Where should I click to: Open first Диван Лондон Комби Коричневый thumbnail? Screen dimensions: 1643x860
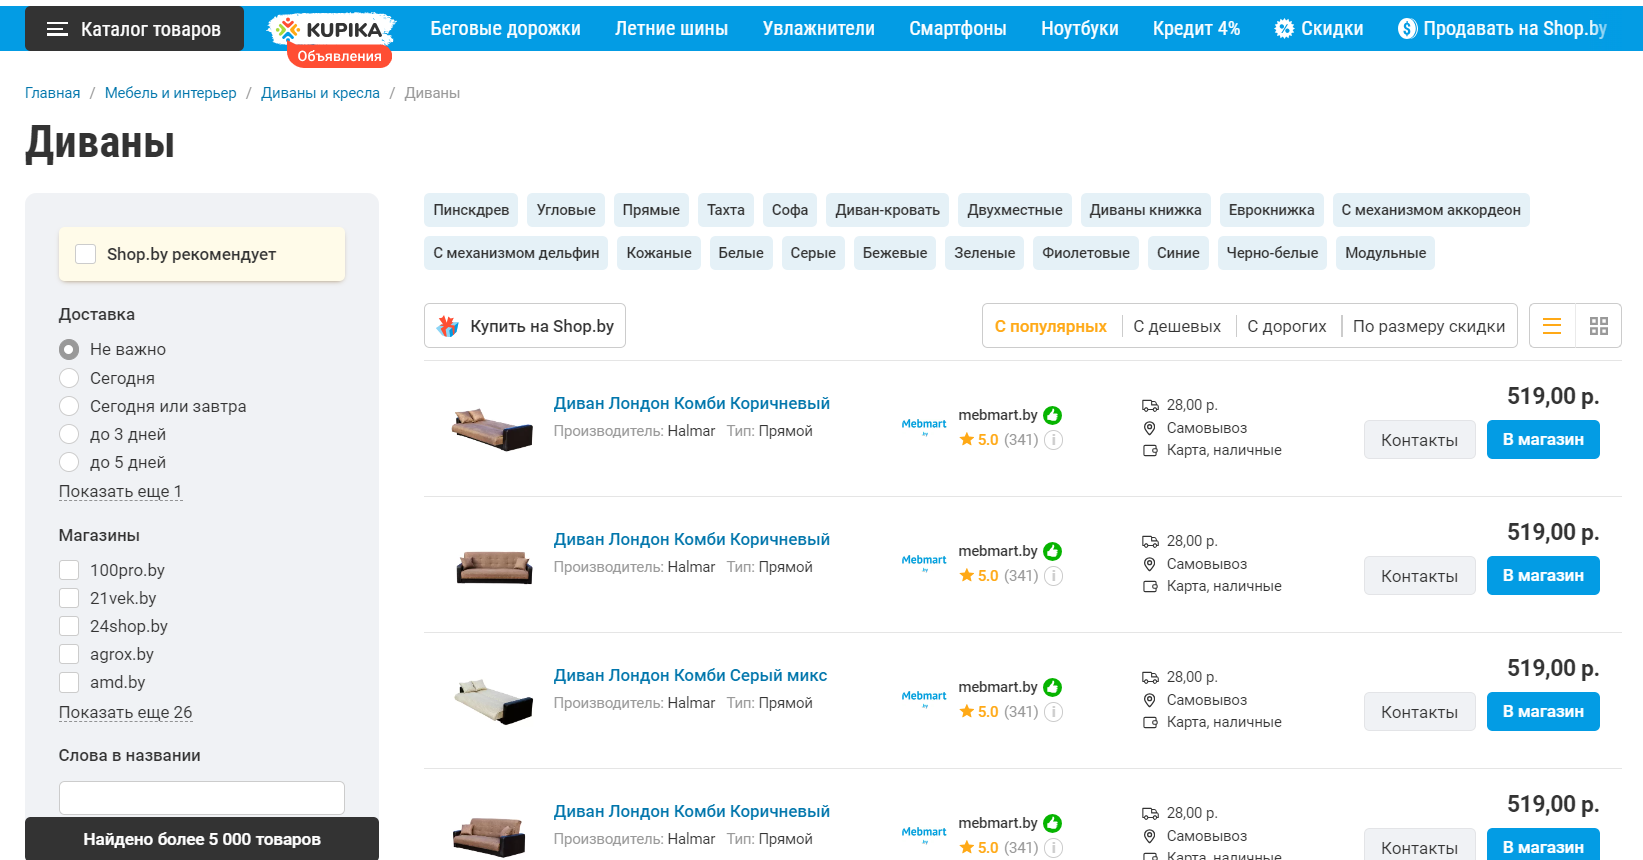pyautogui.click(x=492, y=428)
